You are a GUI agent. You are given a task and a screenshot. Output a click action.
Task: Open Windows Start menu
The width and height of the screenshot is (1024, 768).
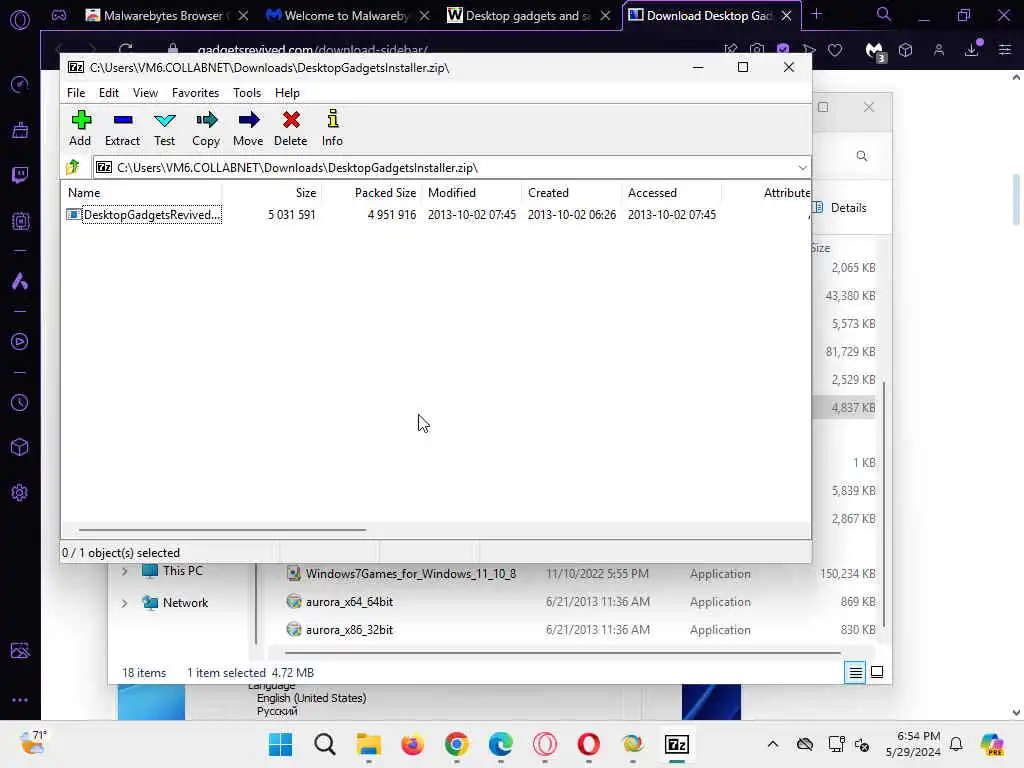281,744
